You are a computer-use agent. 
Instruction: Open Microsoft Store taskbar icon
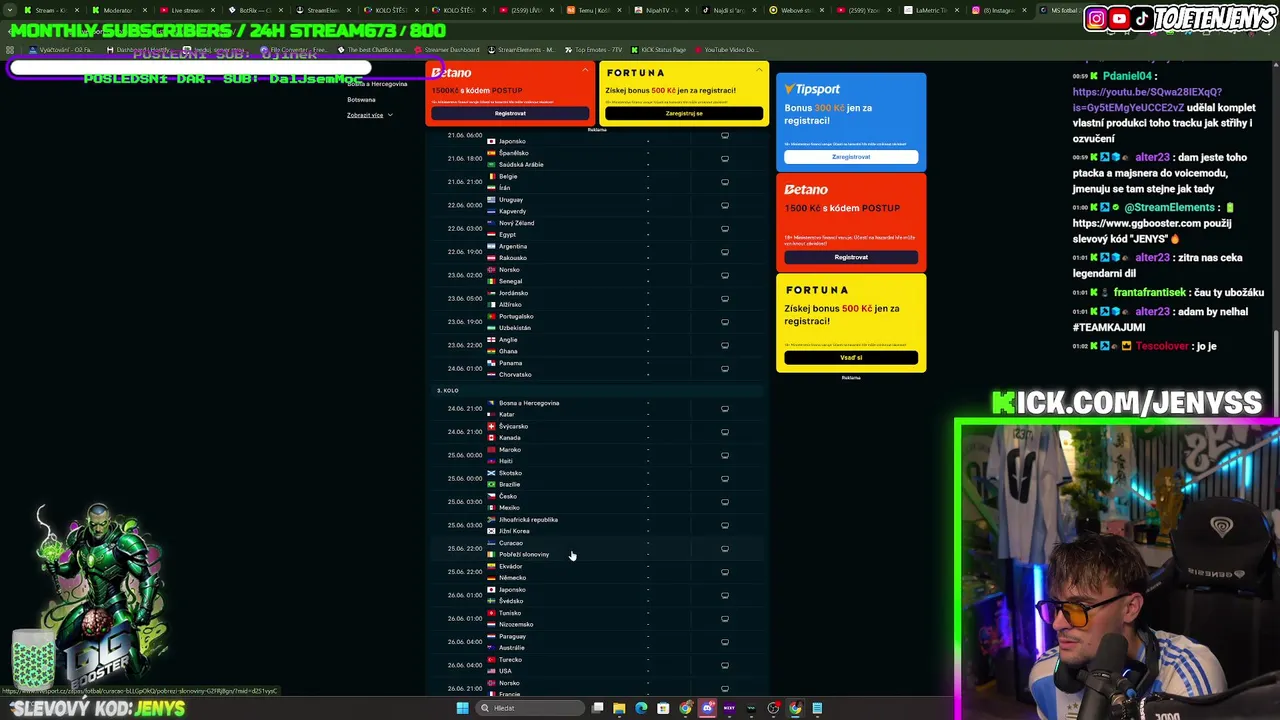[663, 708]
